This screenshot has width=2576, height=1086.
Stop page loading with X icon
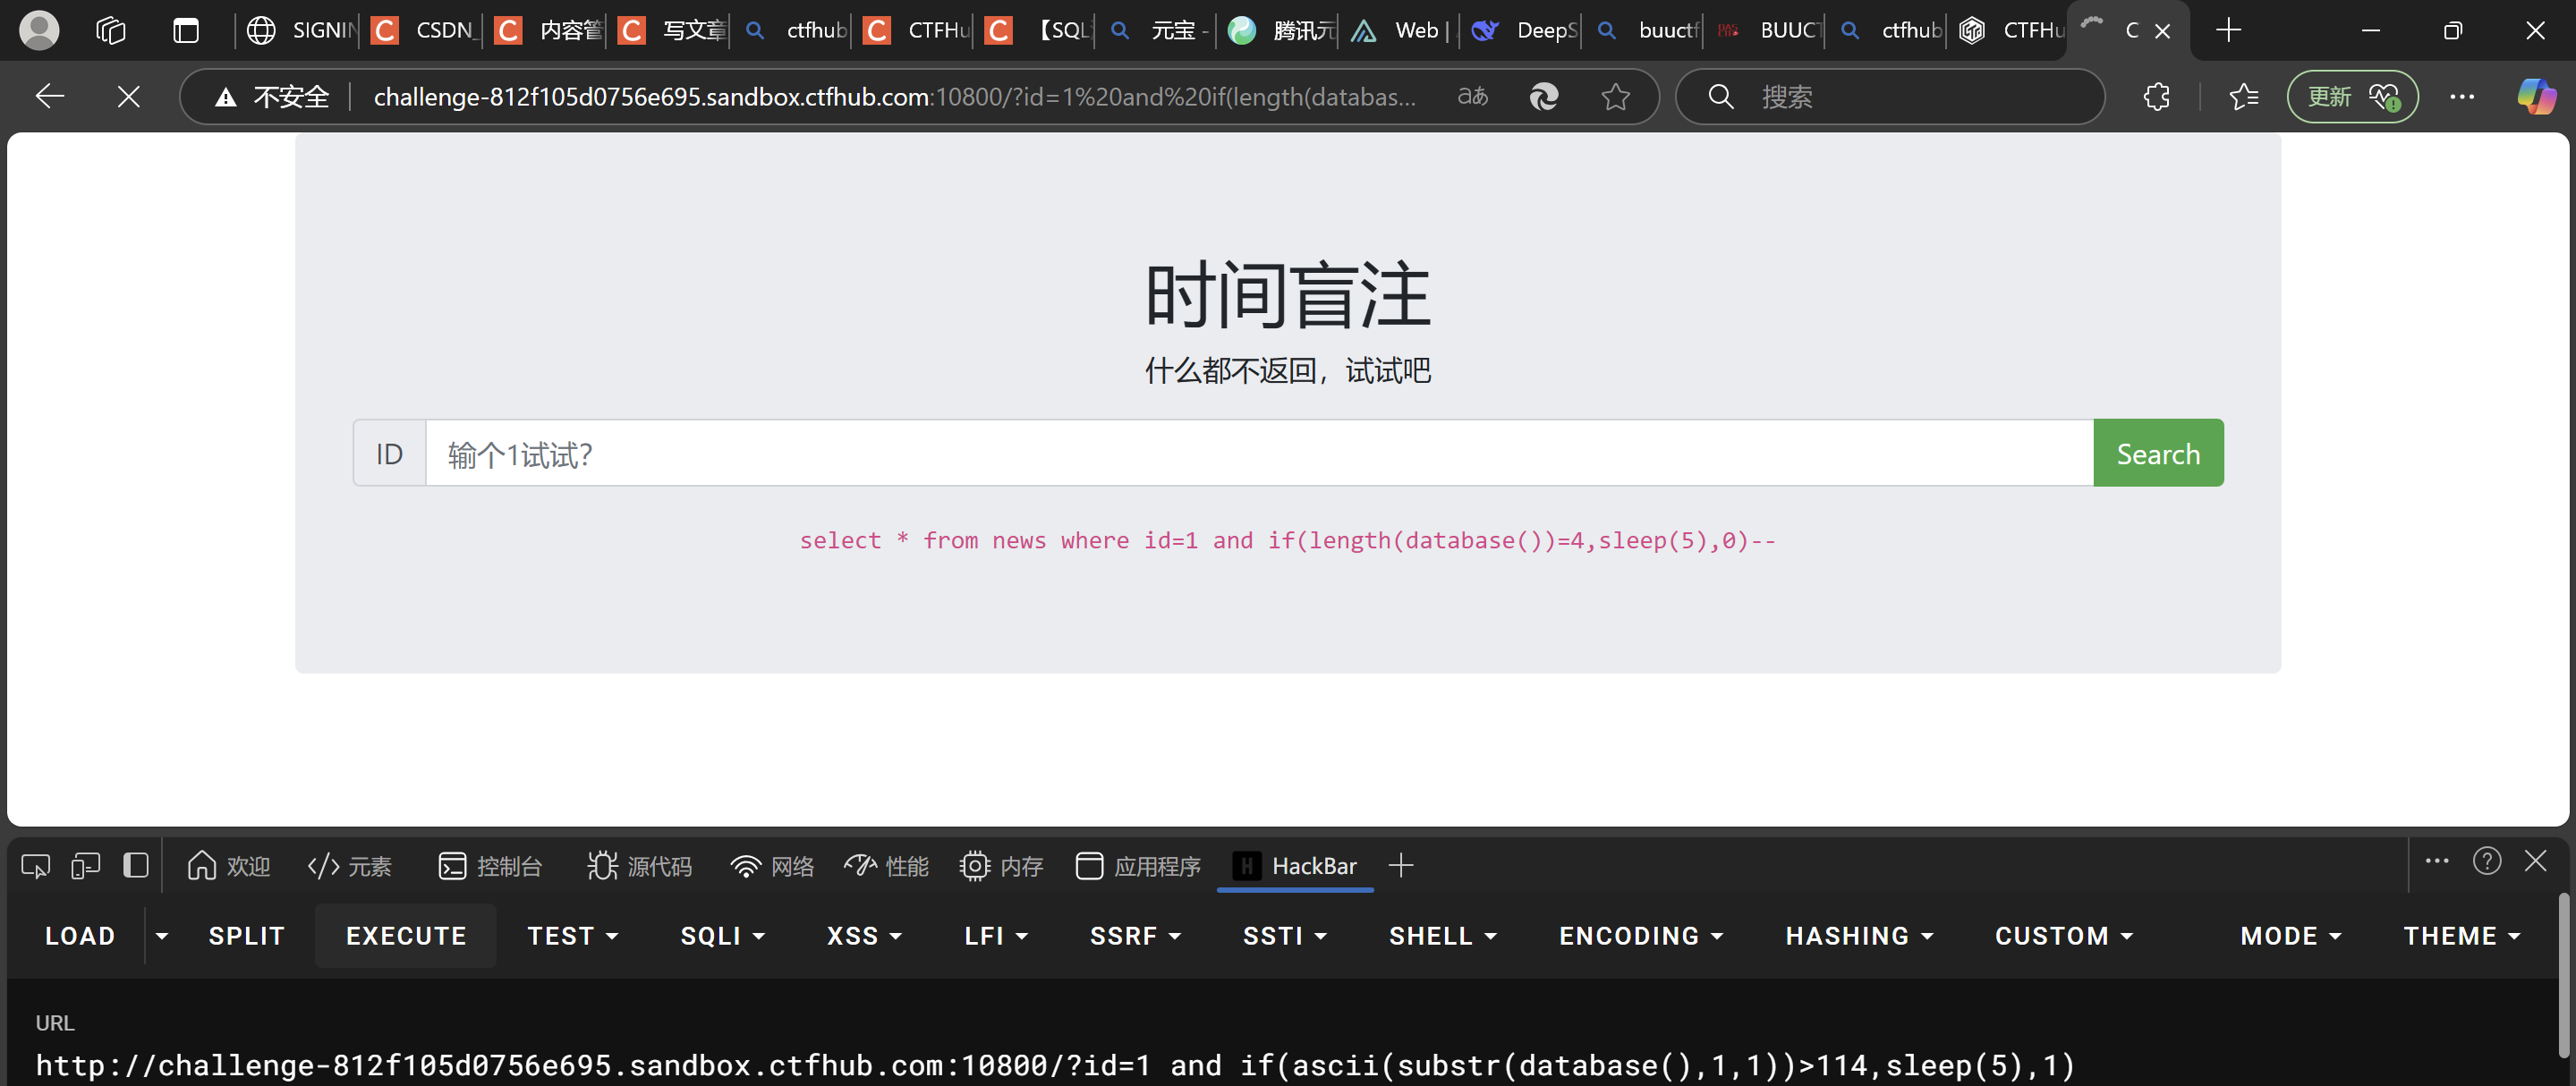128,97
